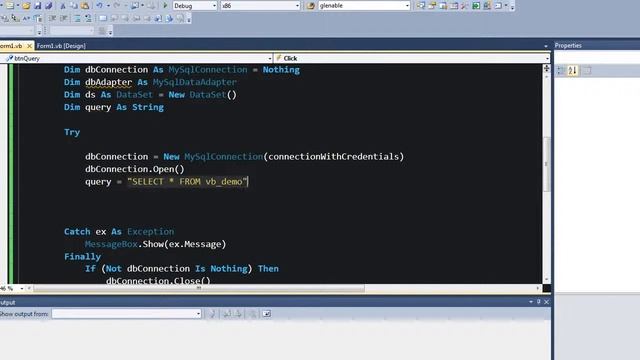
Task: Open the glenable find combo box
Action: point(364,6)
